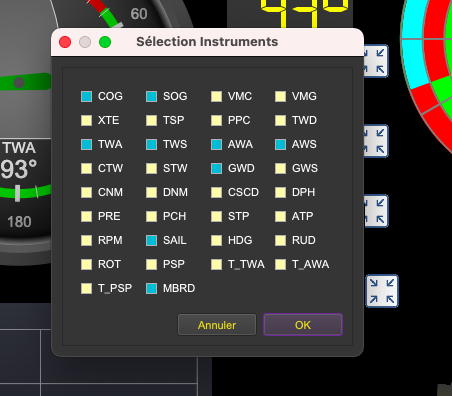Uncheck the SAIL checkbox

click(152, 240)
